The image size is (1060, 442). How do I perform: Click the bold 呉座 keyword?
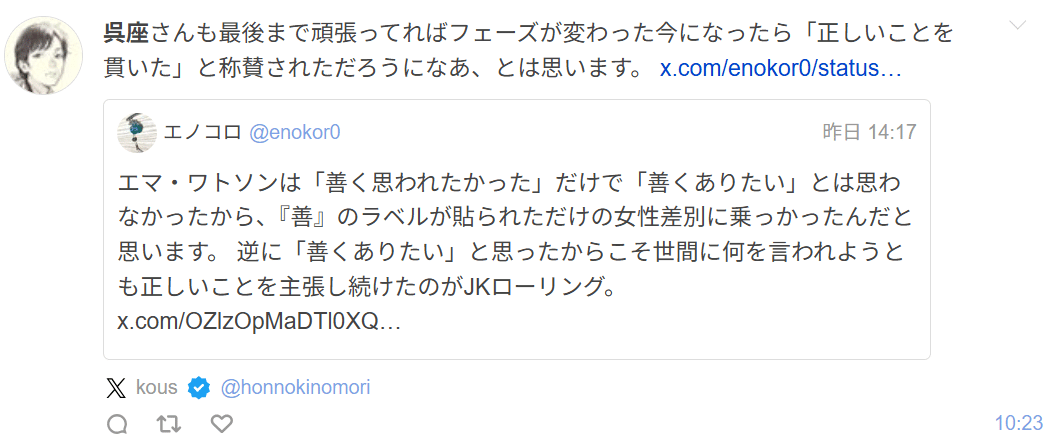click(x=126, y=33)
